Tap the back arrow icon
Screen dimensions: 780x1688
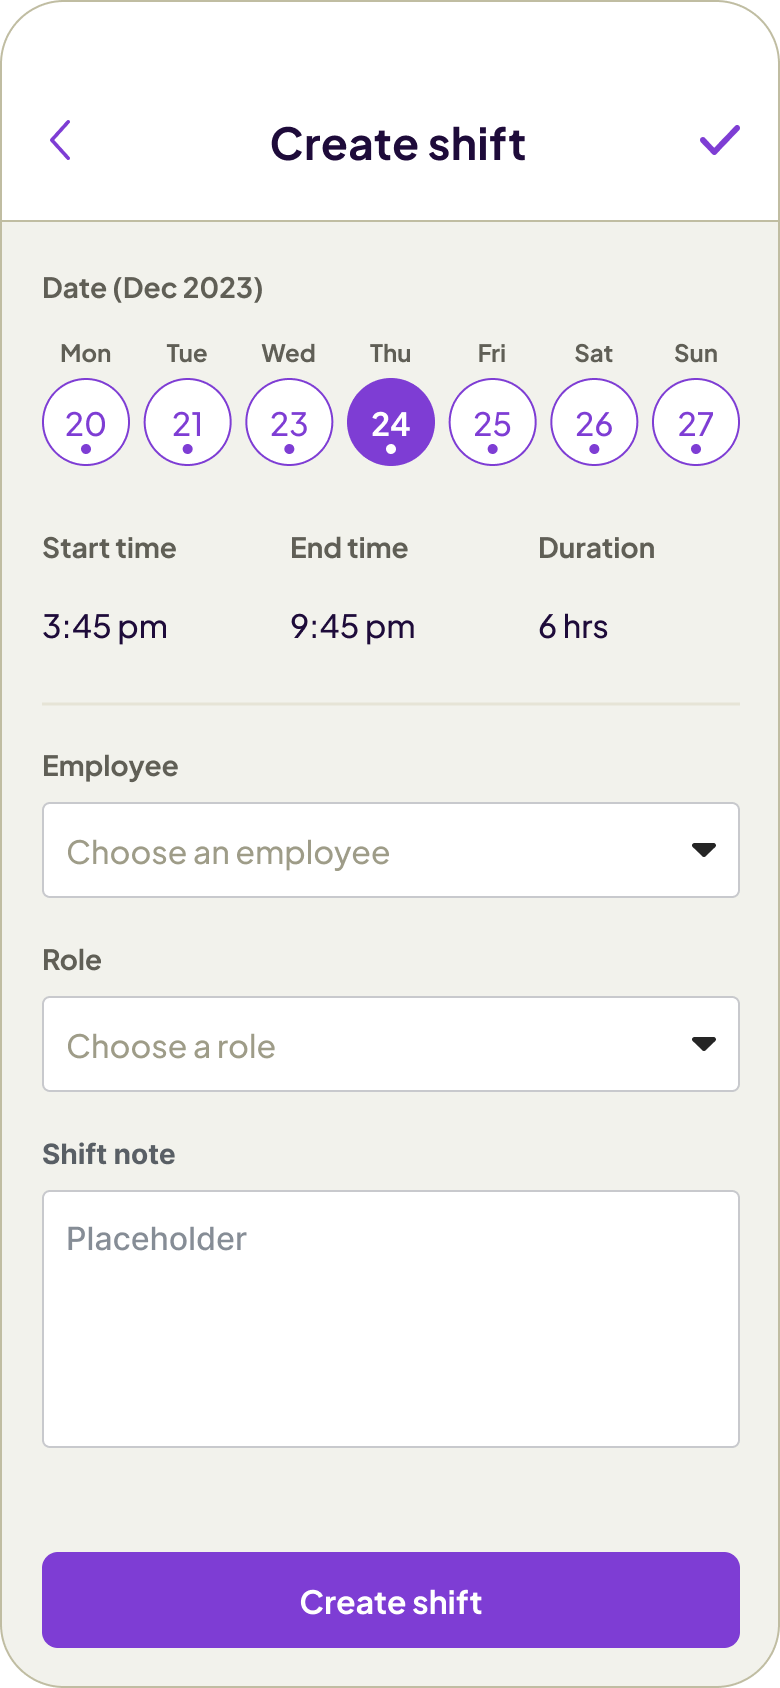tap(61, 140)
